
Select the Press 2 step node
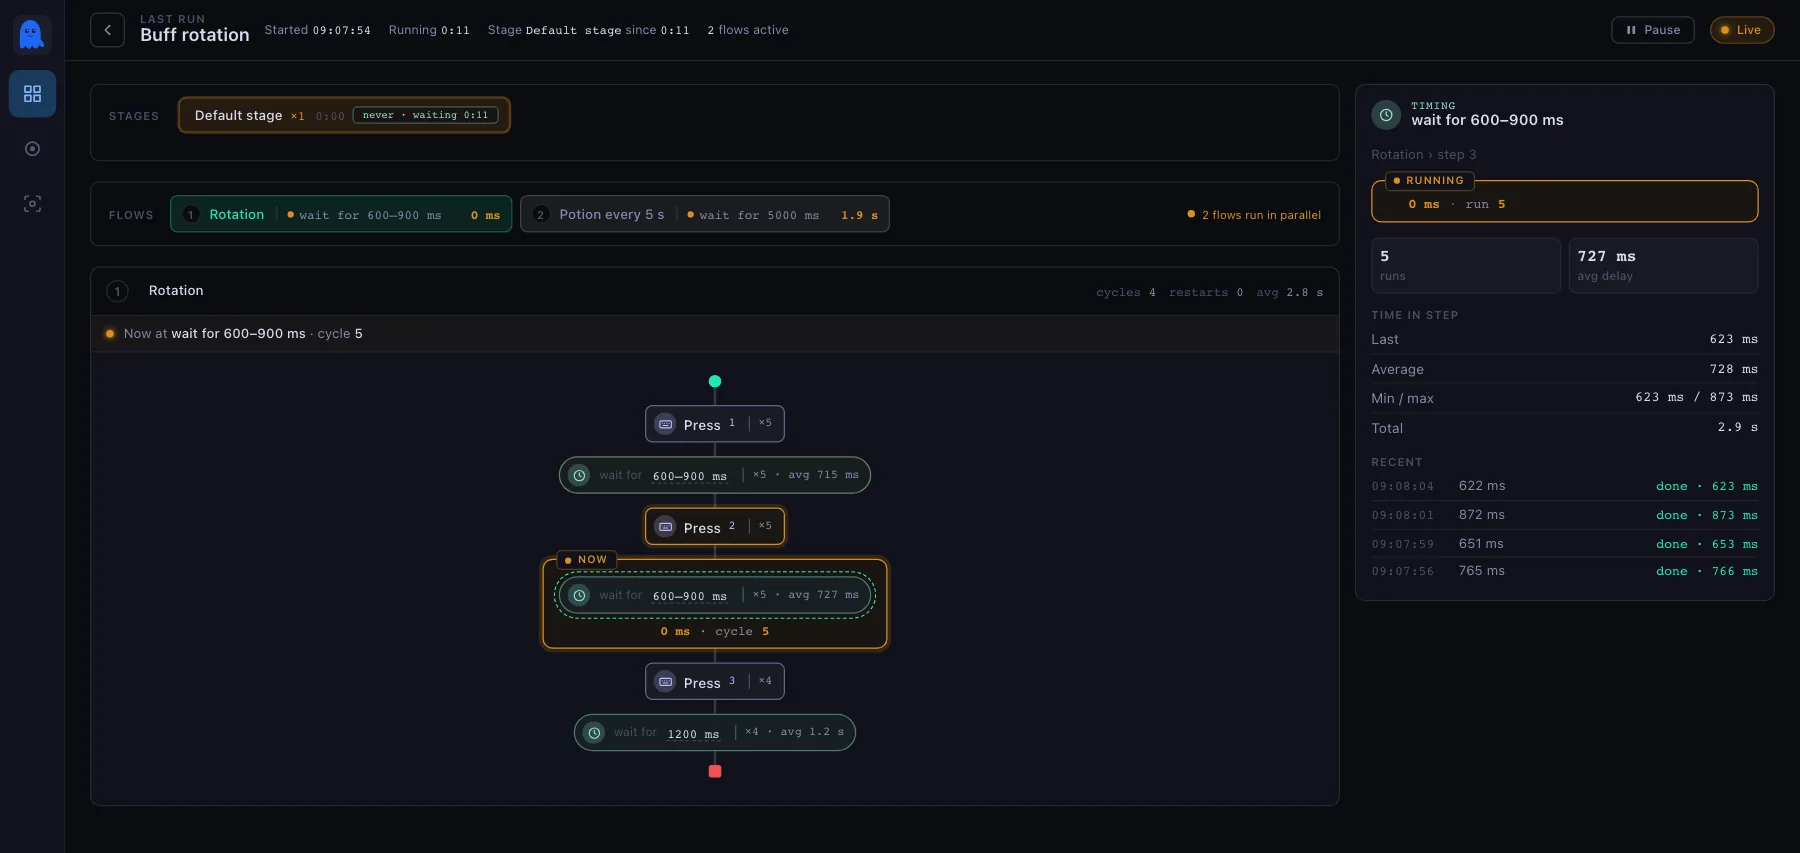[x=715, y=526]
